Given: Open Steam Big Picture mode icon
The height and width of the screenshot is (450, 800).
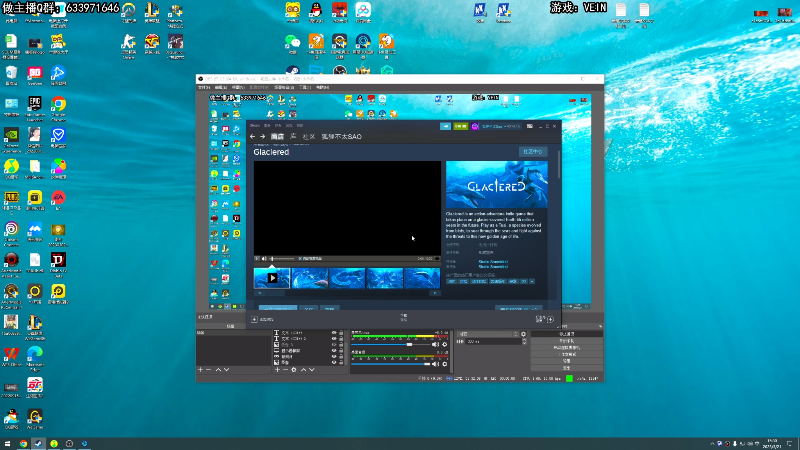Looking at the screenshot, I should (530, 126).
